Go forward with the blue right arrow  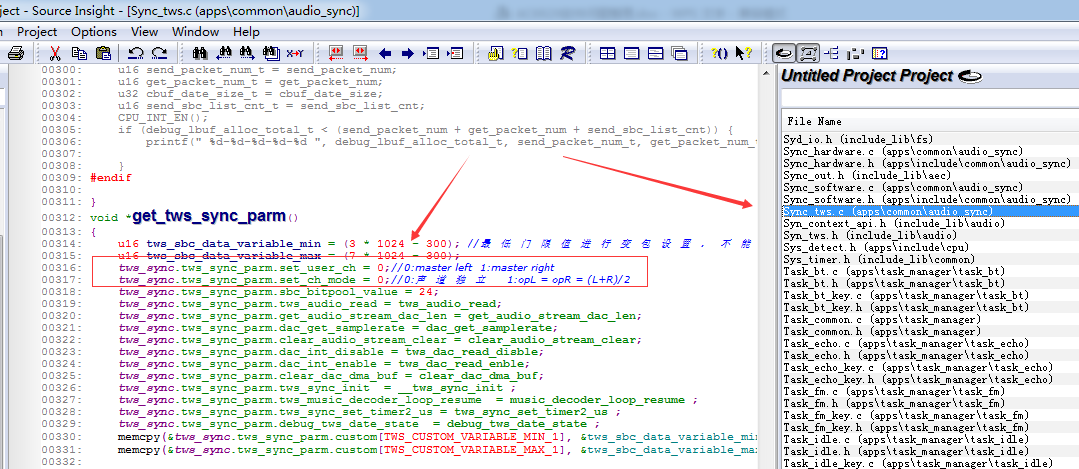407,53
